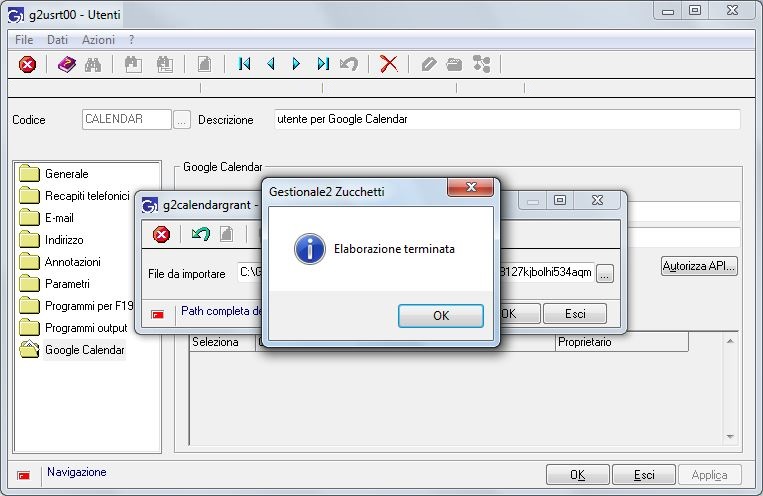
Task: Click the document page toolbar icon
Action: point(204,64)
